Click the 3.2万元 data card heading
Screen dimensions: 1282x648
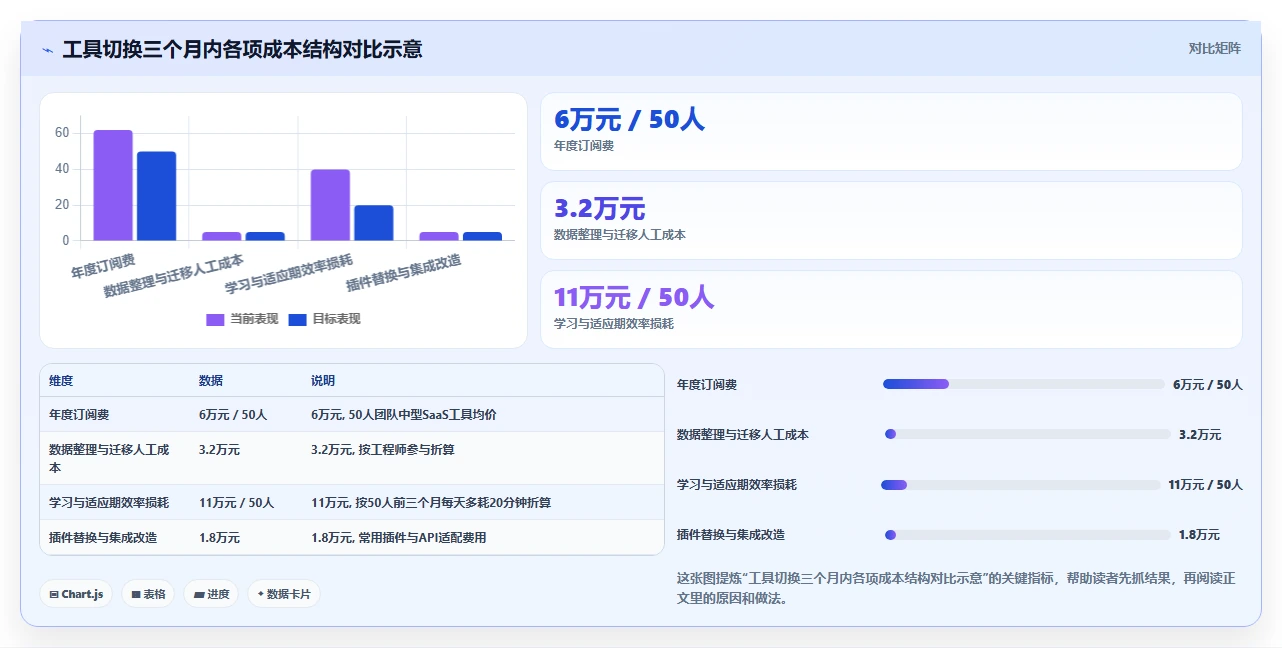pos(600,209)
